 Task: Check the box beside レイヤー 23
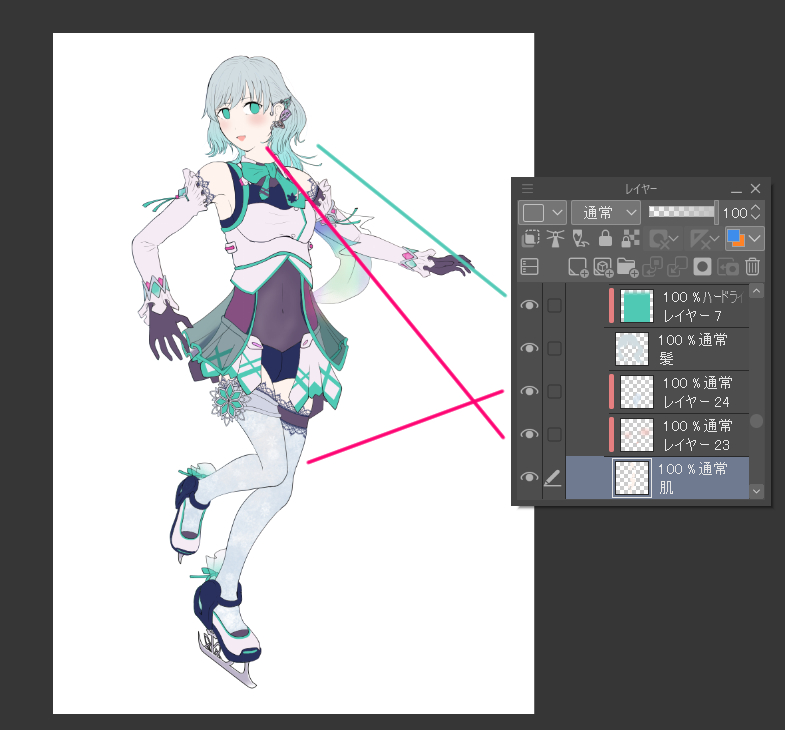(554, 435)
